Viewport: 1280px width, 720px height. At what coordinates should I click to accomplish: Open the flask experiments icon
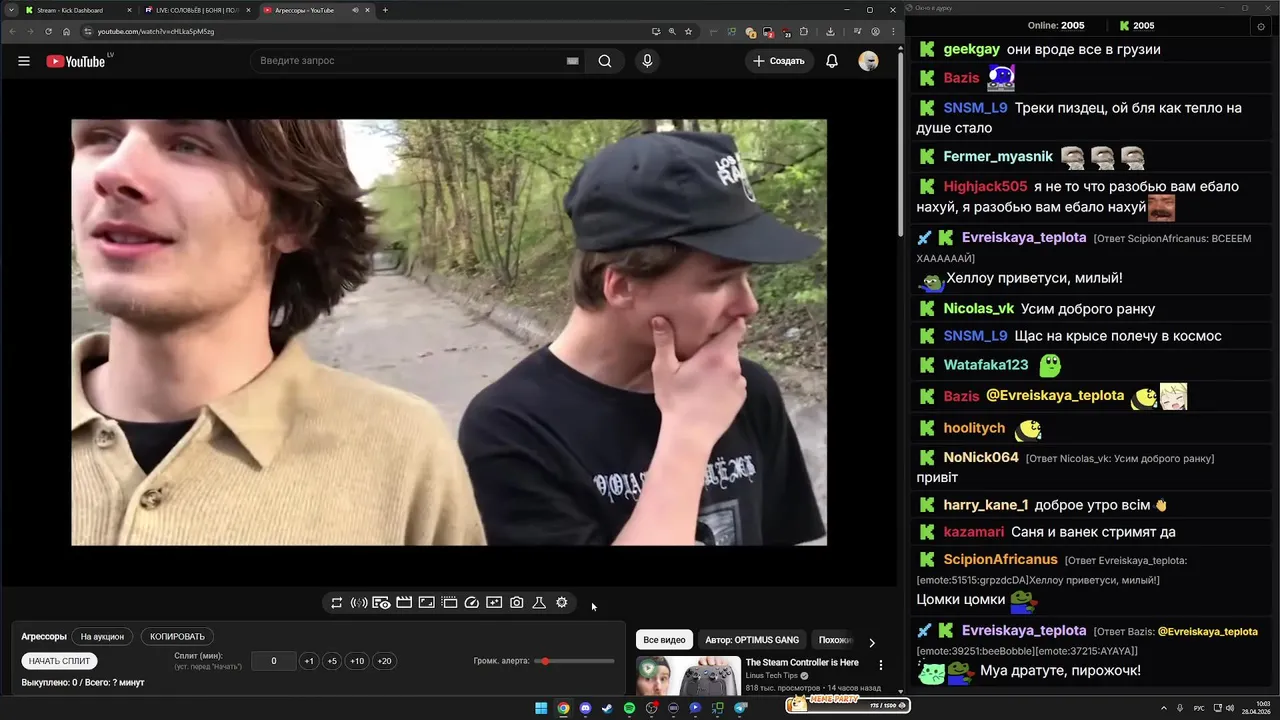click(x=539, y=603)
